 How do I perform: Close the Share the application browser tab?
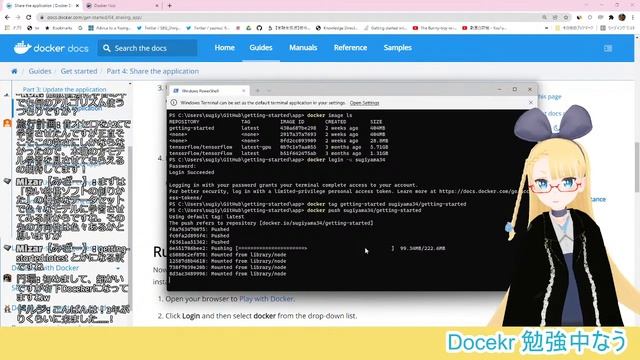77,6
